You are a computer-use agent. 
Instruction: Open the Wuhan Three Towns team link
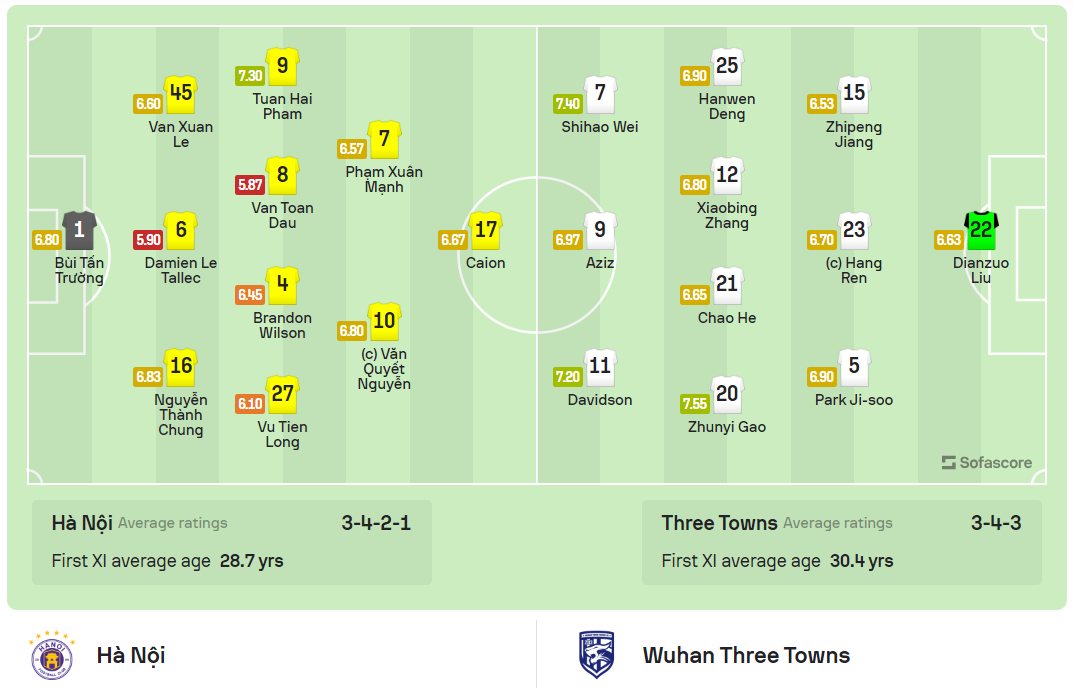(746, 656)
